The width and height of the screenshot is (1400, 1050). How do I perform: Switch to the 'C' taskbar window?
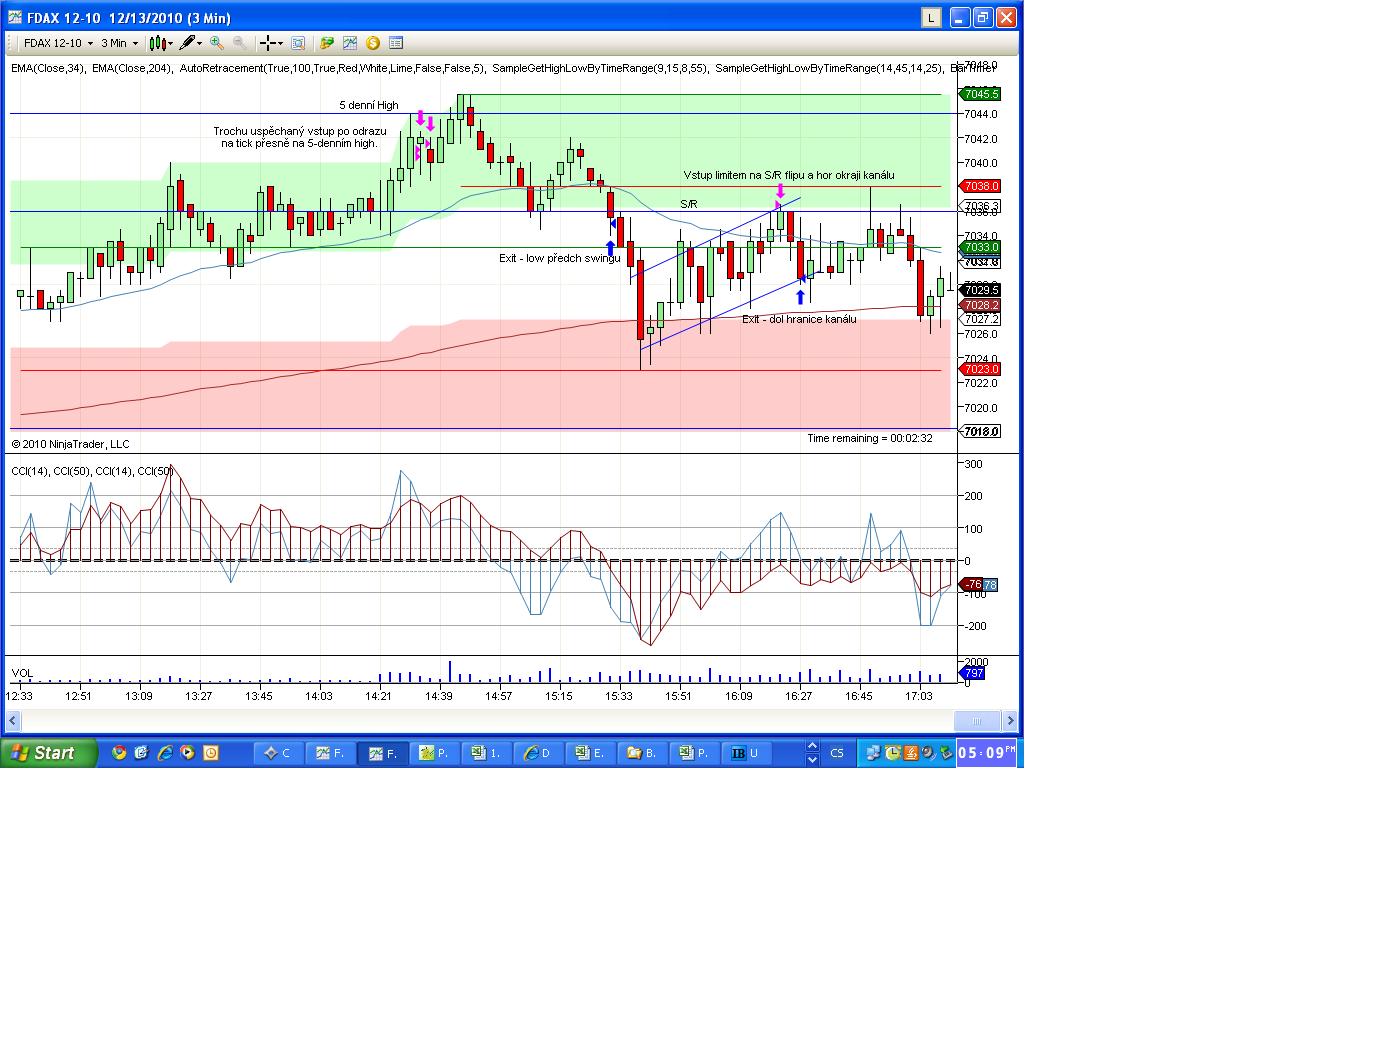point(278,753)
